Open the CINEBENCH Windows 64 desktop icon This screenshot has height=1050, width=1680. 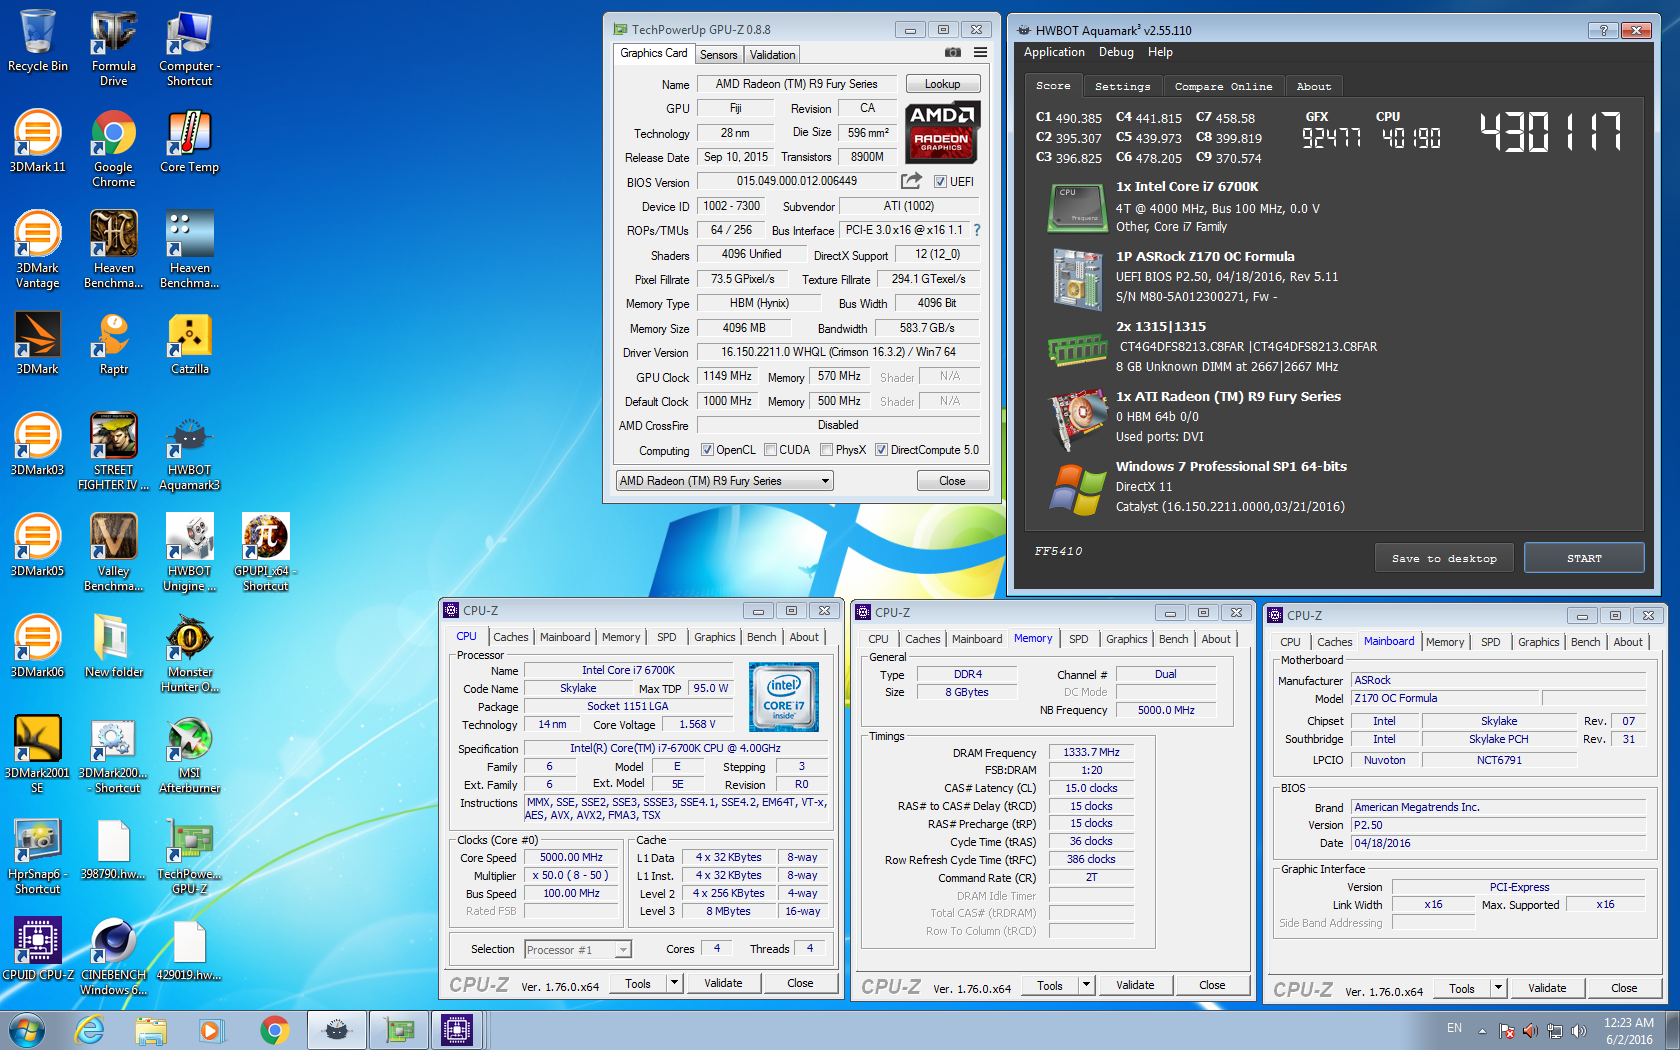click(x=114, y=957)
